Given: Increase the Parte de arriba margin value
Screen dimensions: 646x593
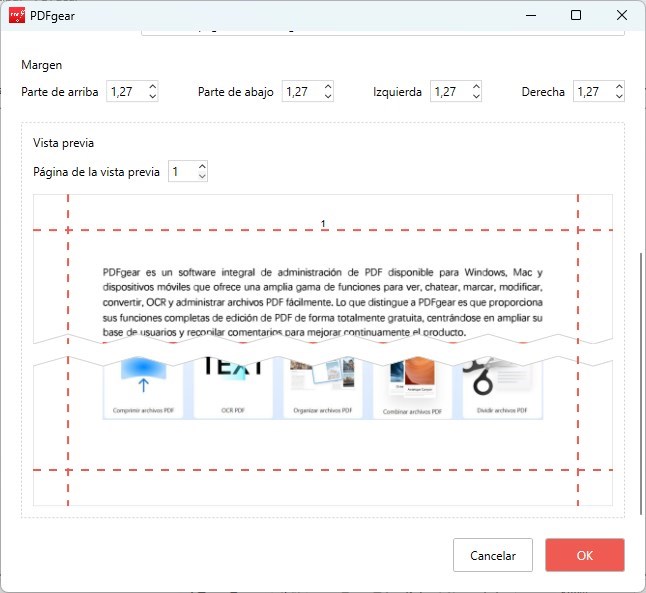Looking at the screenshot, I should pyautogui.click(x=152, y=87).
